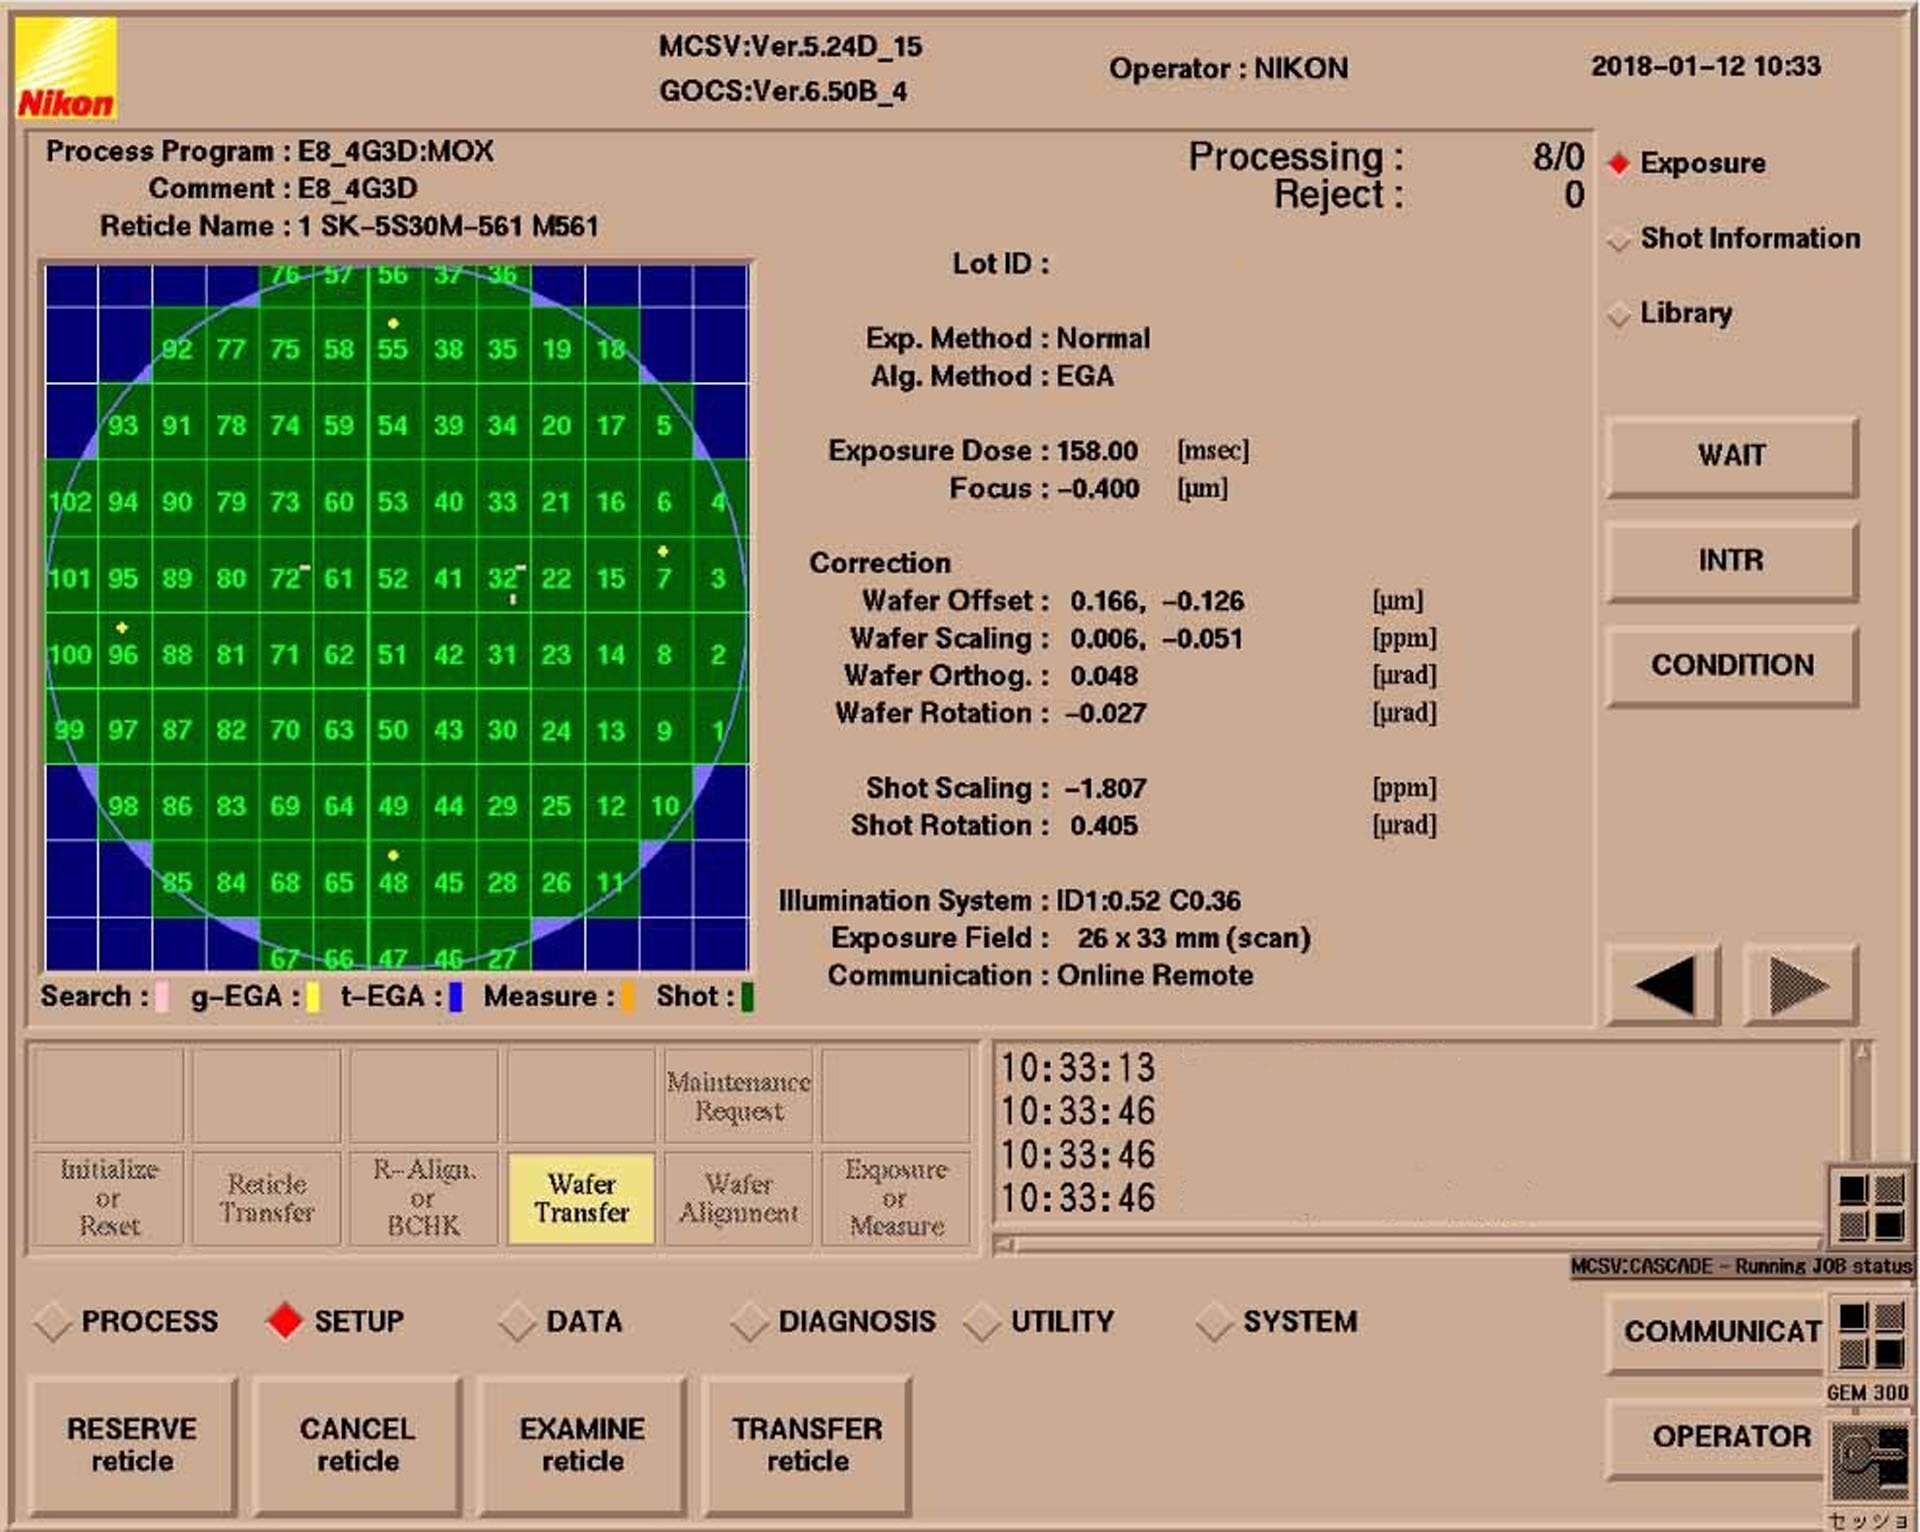Go to the previous page with left arrow
1920x1532 pixels.
pyautogui.click(x=1663, y=985)
